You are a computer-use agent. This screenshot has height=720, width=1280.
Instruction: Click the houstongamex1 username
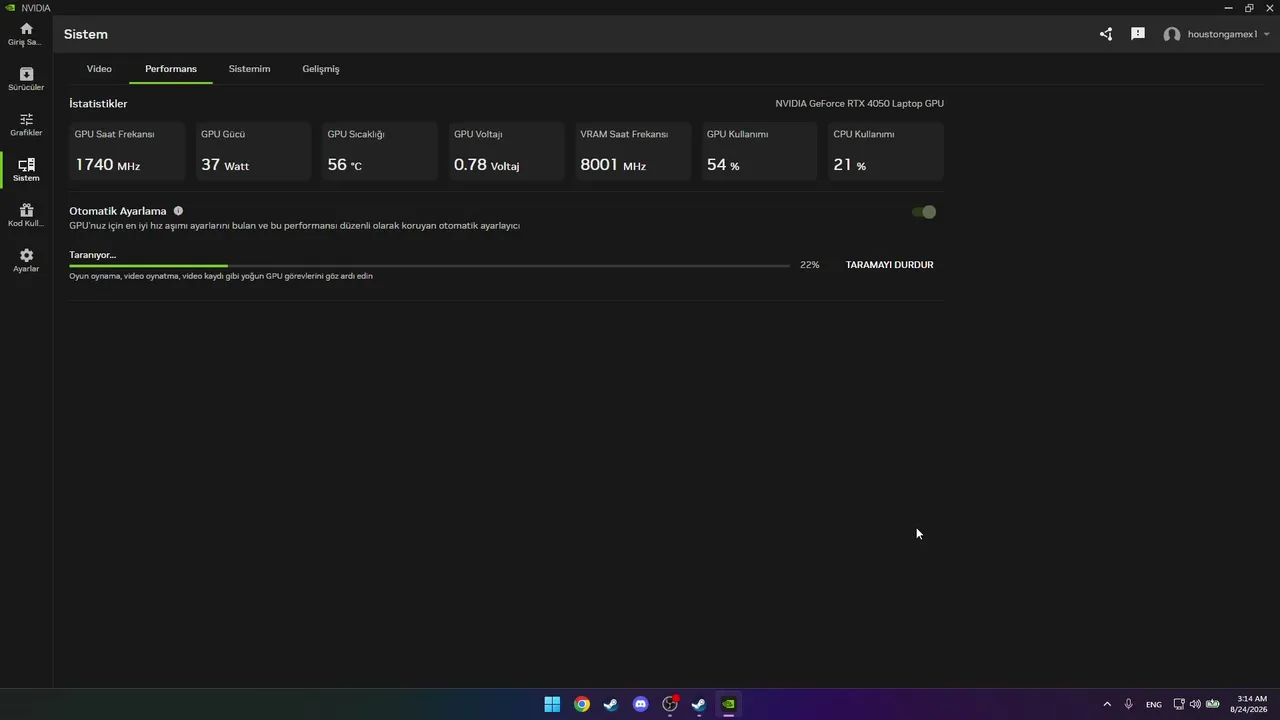click(1222, 34)
